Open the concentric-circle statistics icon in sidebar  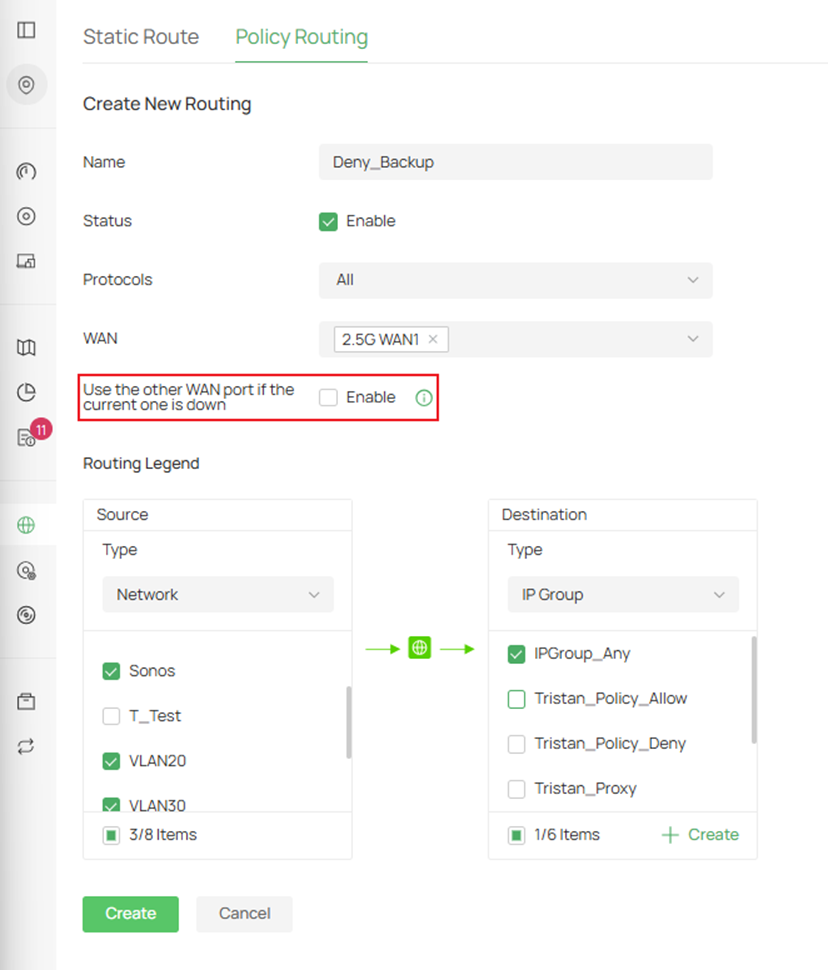click(x=26, y=216)
